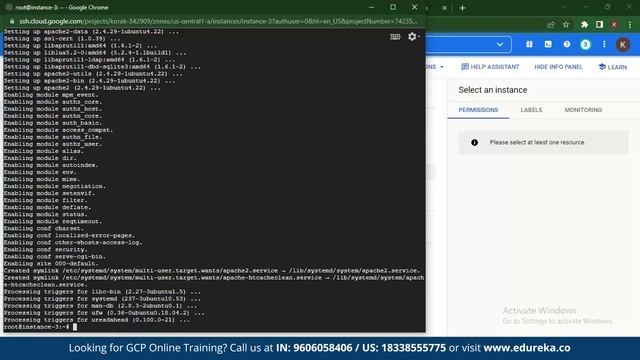
Task: Switch to the Permissions tab
Action: [478, 110]
